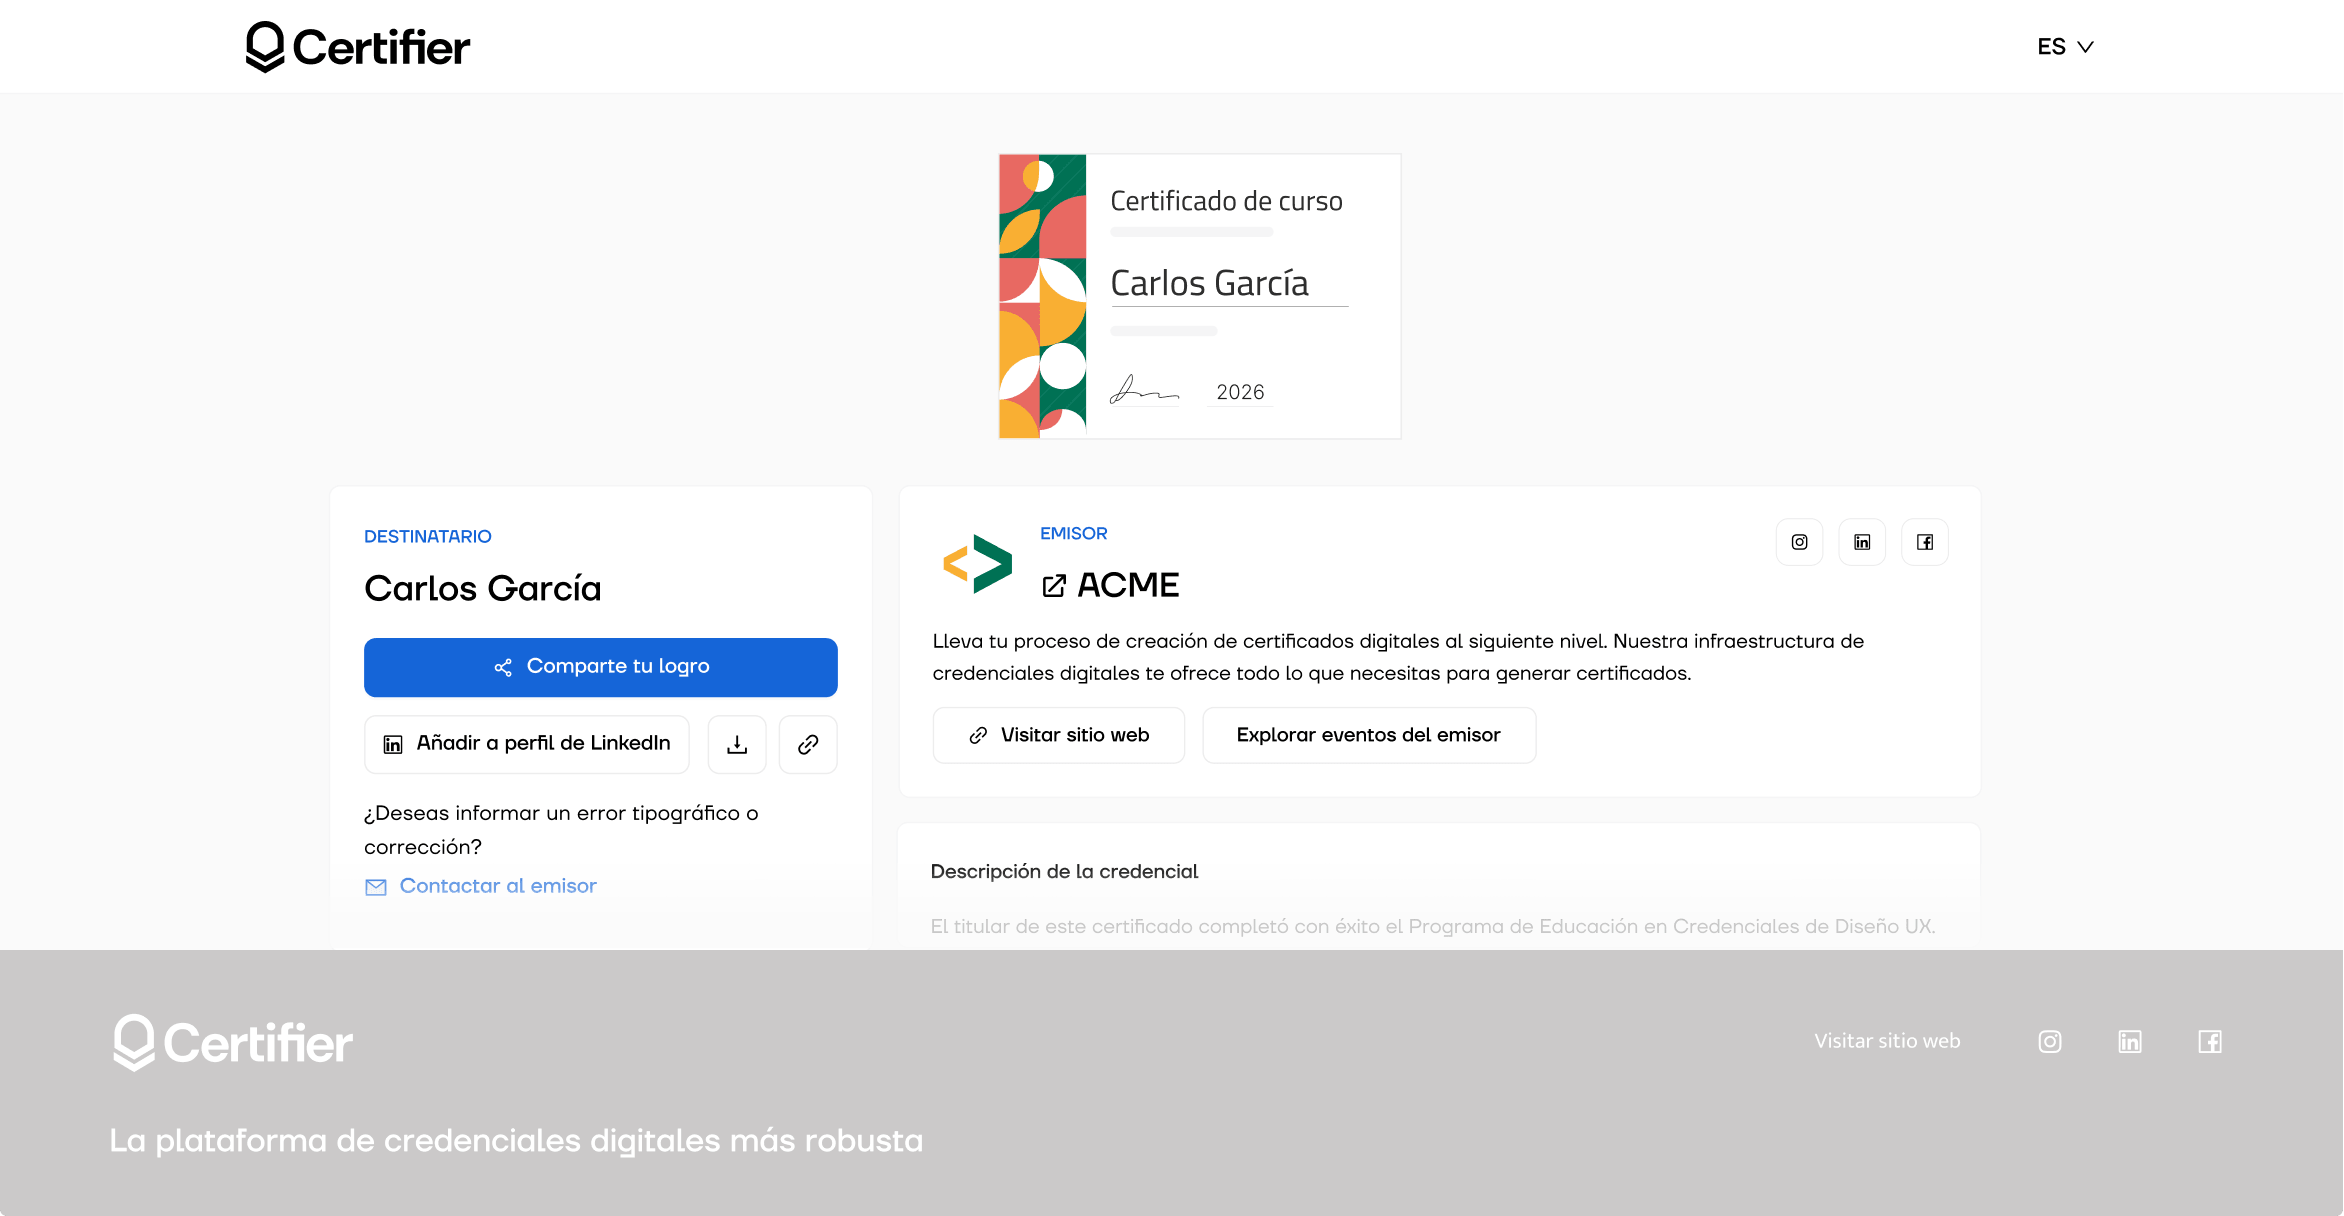The image size is (2344, 1216).
Task: Click the copy link icon button
Action: (808, 744)
